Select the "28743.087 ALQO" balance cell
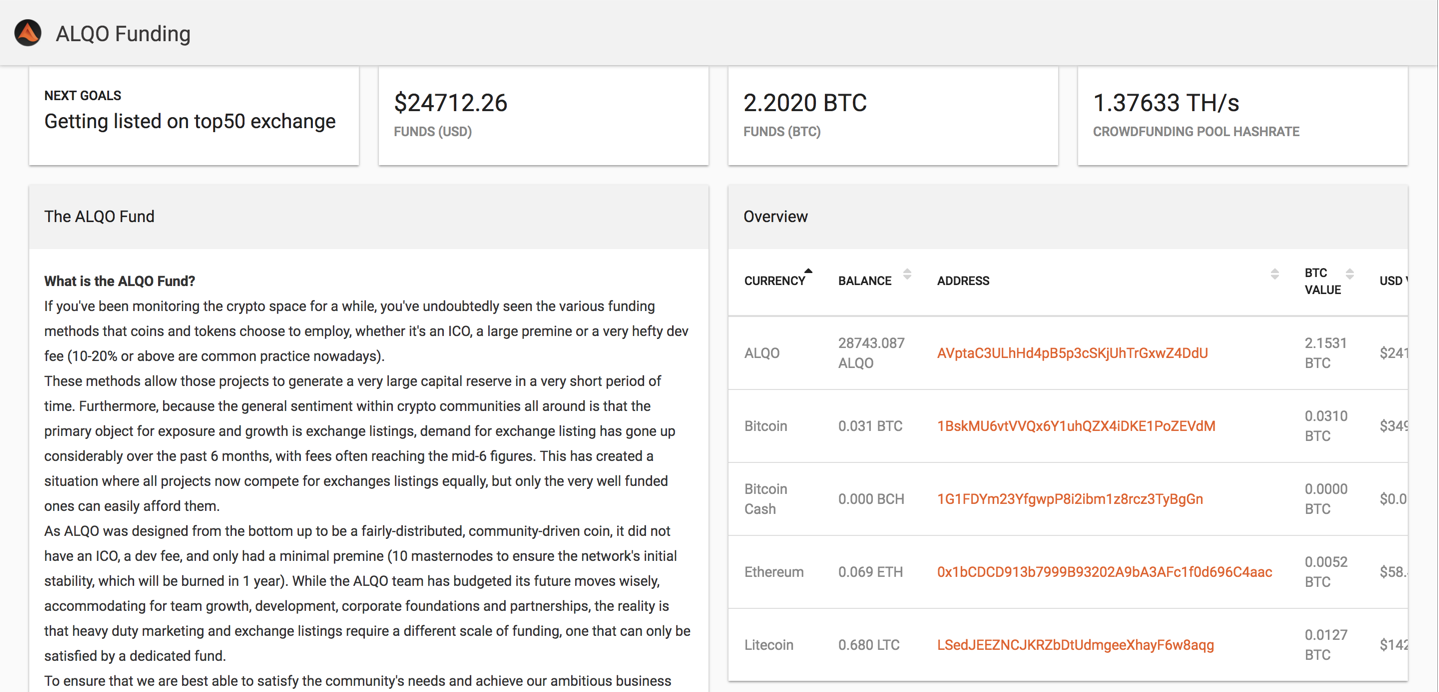 pos(871,353)
